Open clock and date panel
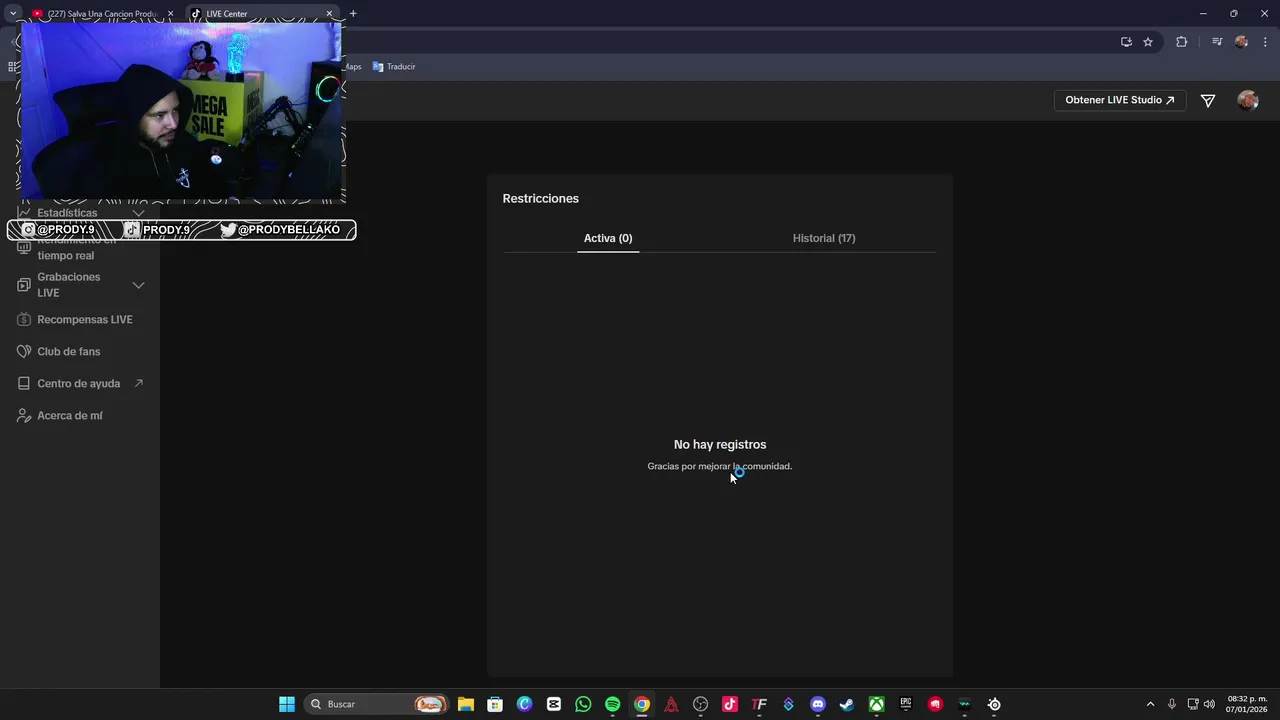The image size is (1280, 720). 1247,704
